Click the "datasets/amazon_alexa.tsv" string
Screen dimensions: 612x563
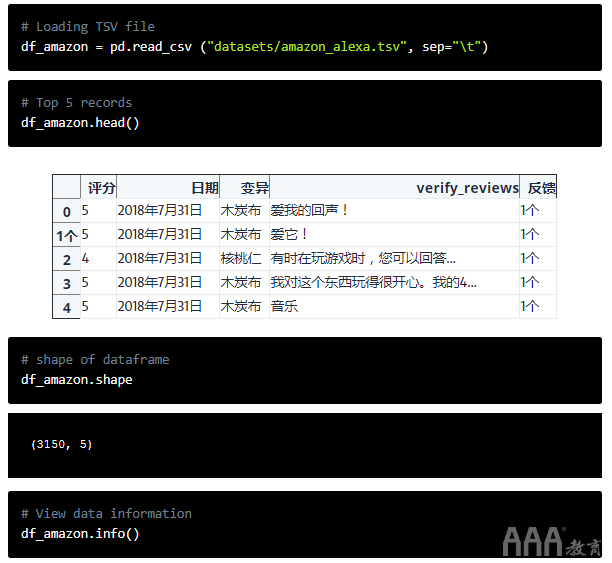[307, 47]
